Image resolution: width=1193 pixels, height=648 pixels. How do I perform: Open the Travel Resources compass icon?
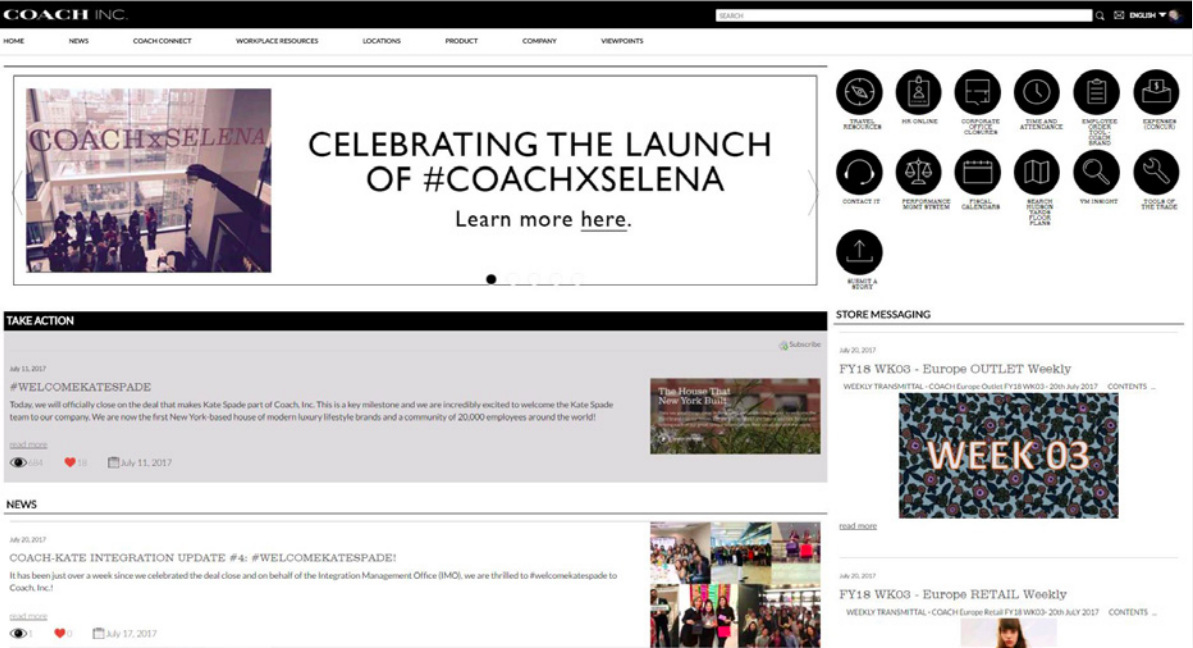(859, 92)
